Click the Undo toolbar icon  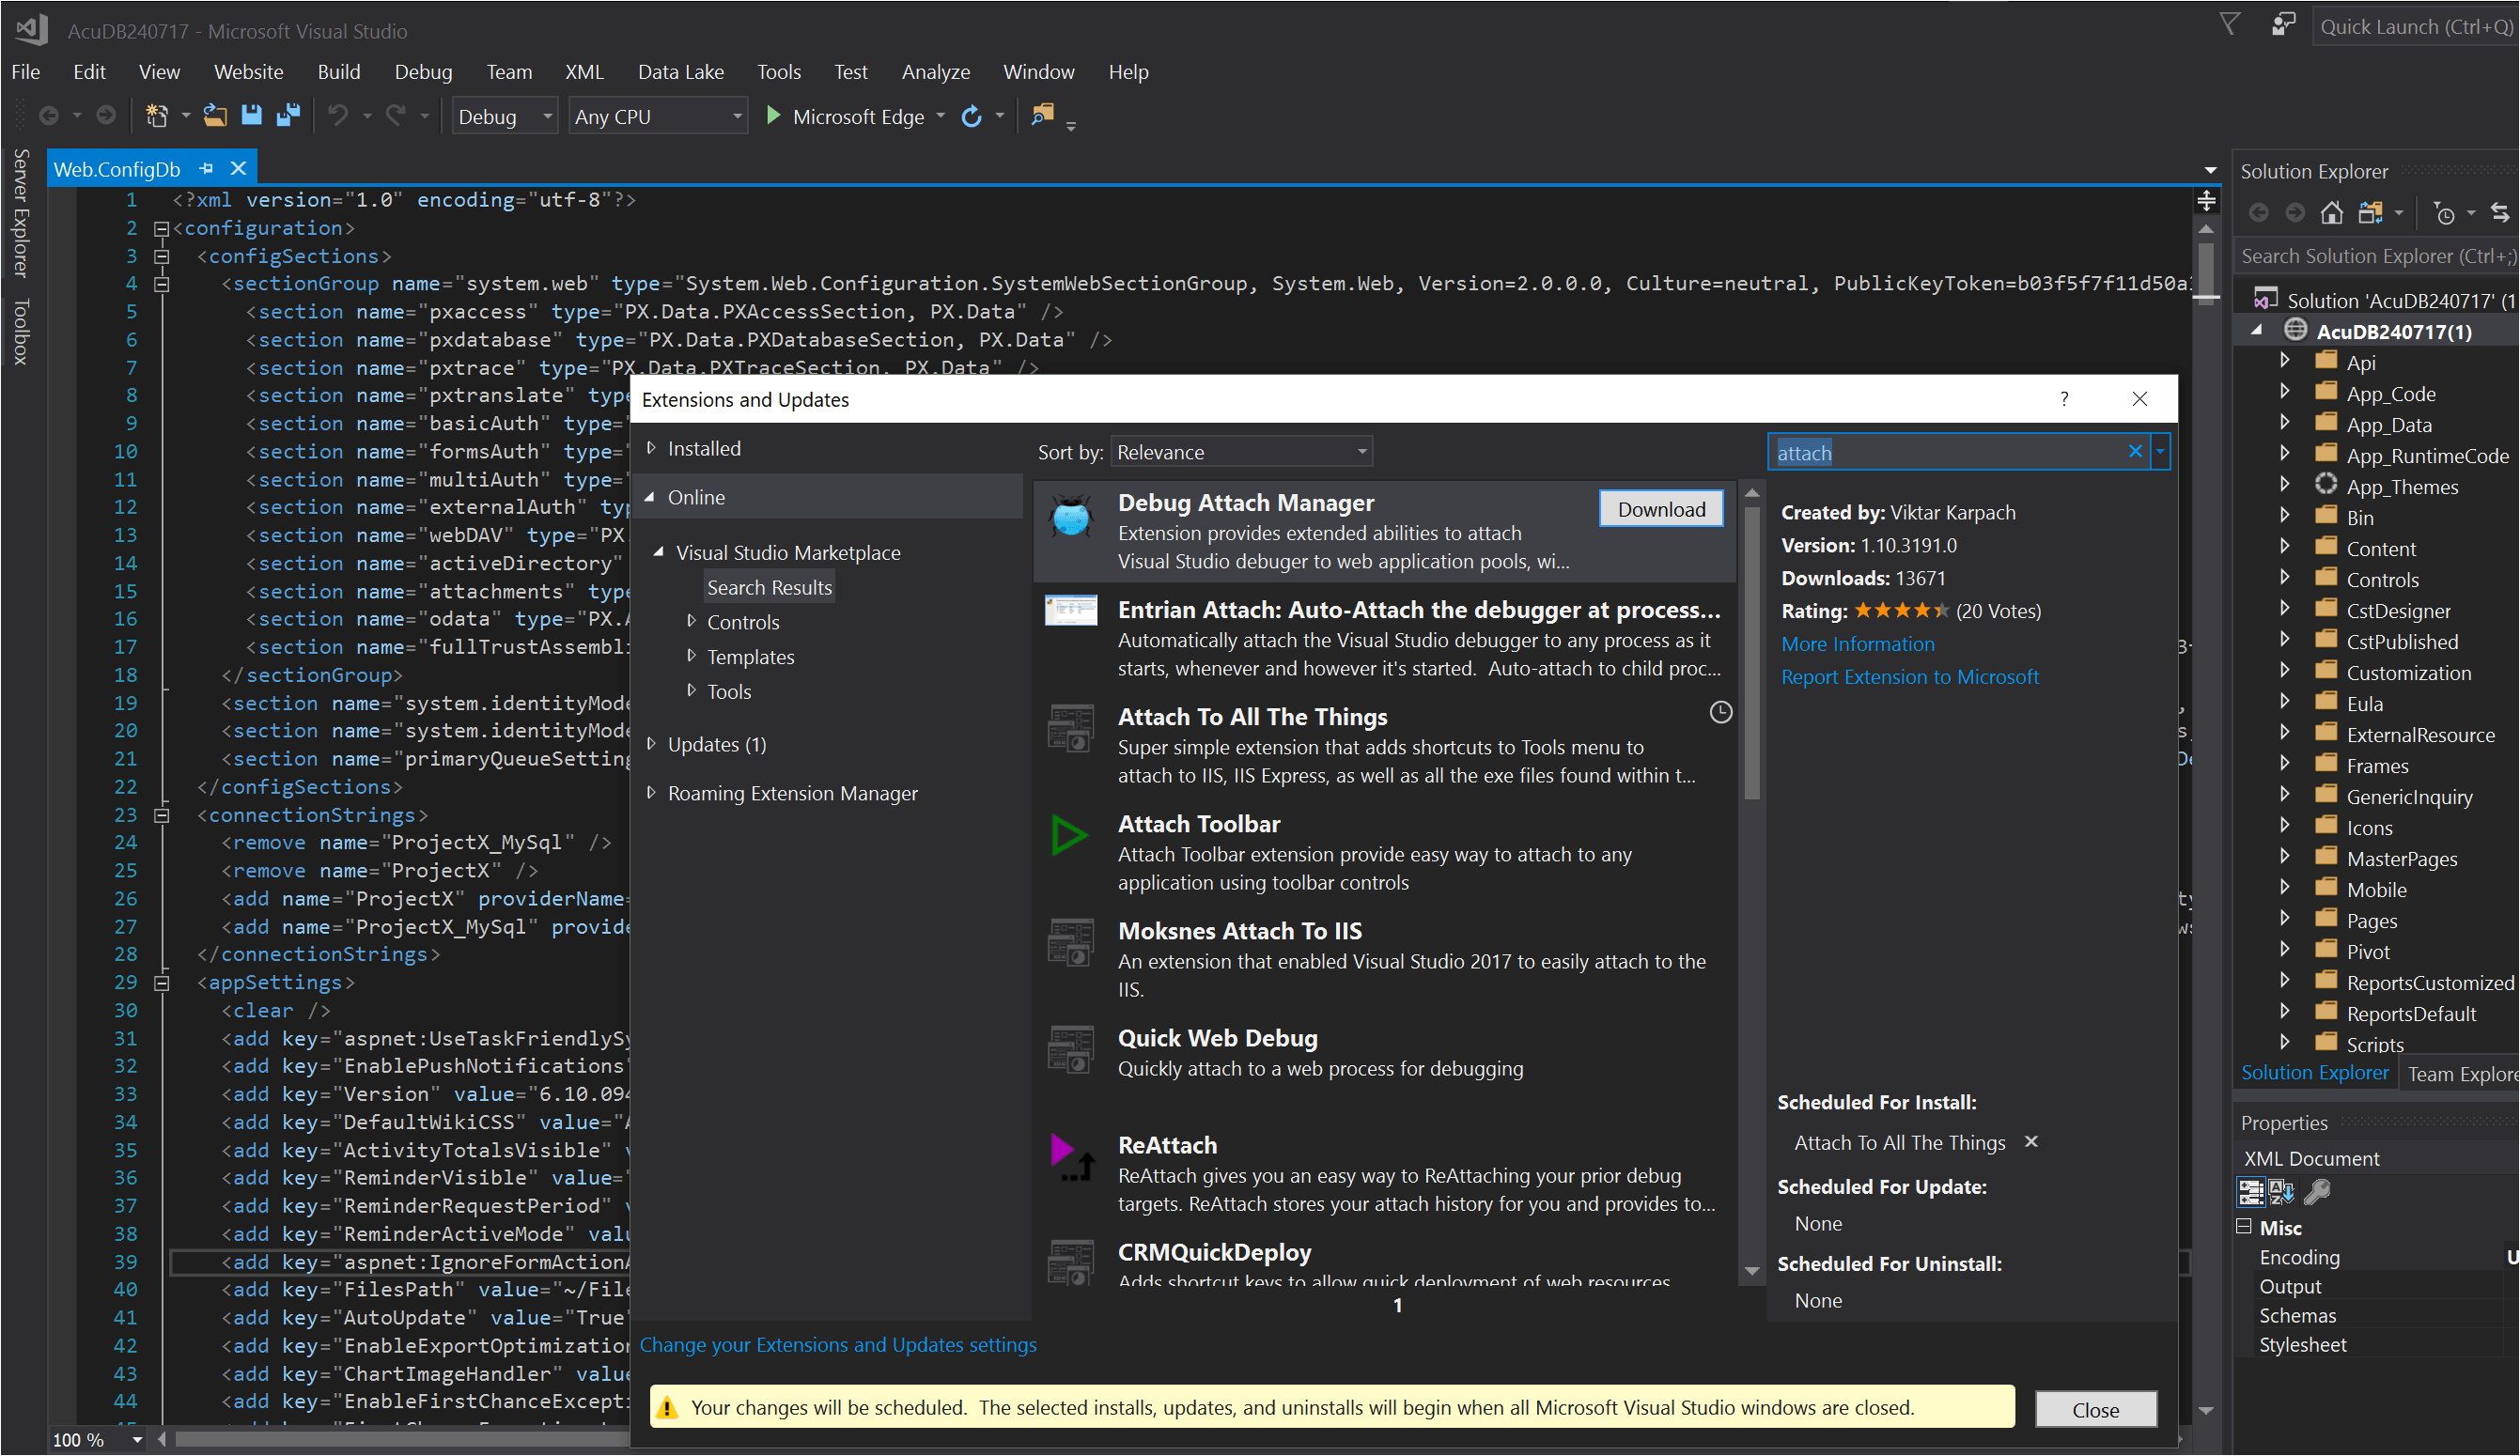click(338, 116)
